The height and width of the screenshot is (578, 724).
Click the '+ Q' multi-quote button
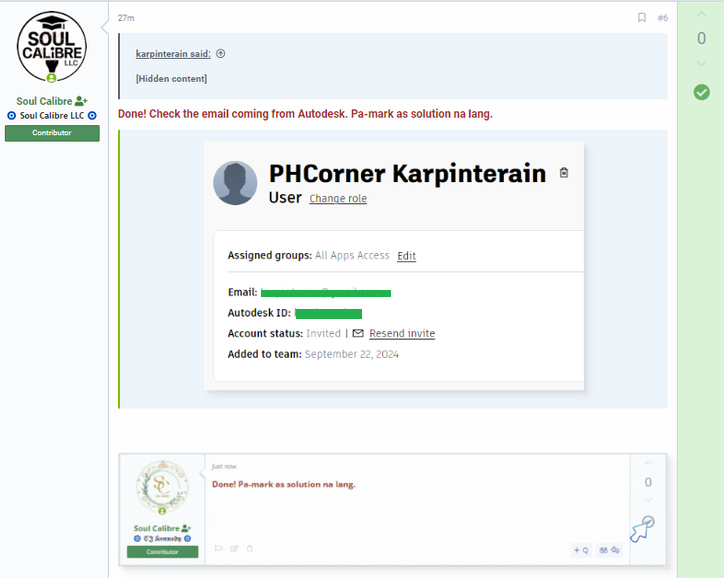(581, 550)
